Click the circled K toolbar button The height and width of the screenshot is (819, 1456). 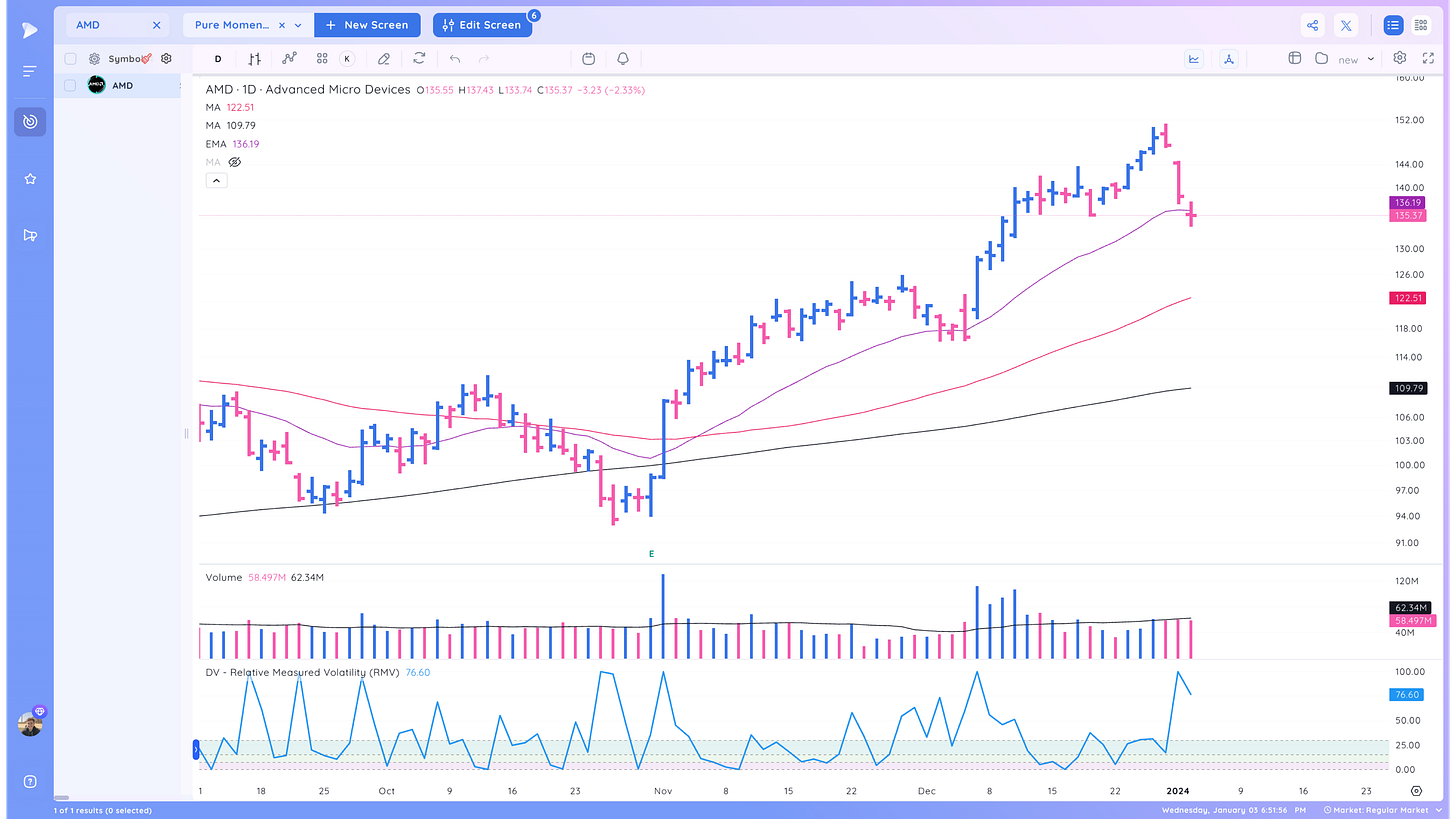tap(347, 59)
